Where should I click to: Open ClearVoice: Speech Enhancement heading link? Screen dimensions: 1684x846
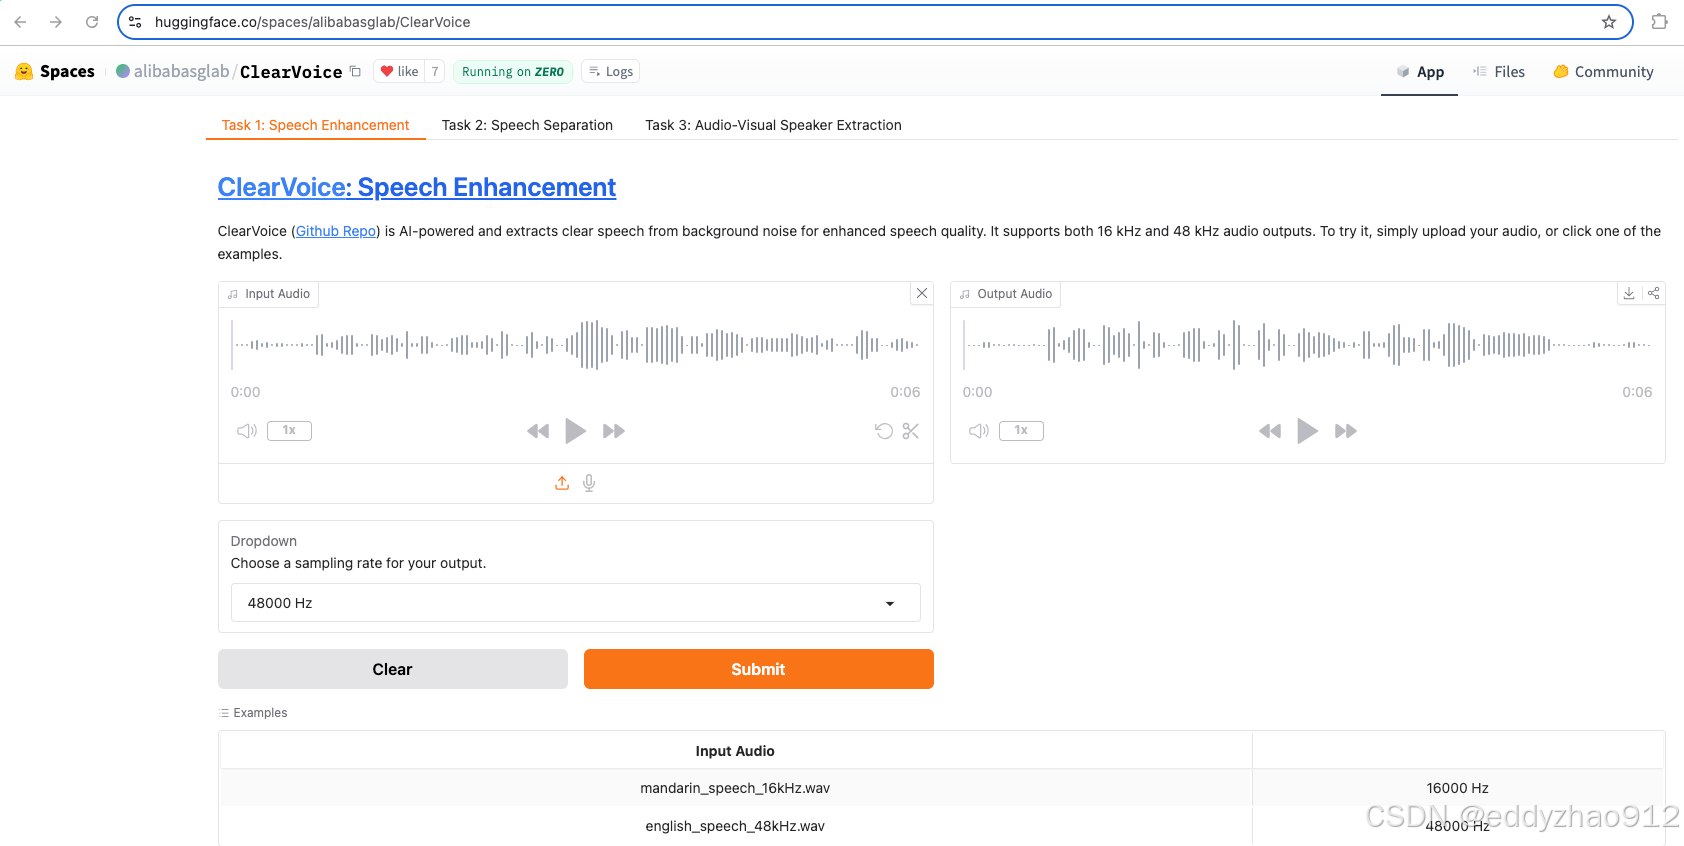(x=416, y=187)
